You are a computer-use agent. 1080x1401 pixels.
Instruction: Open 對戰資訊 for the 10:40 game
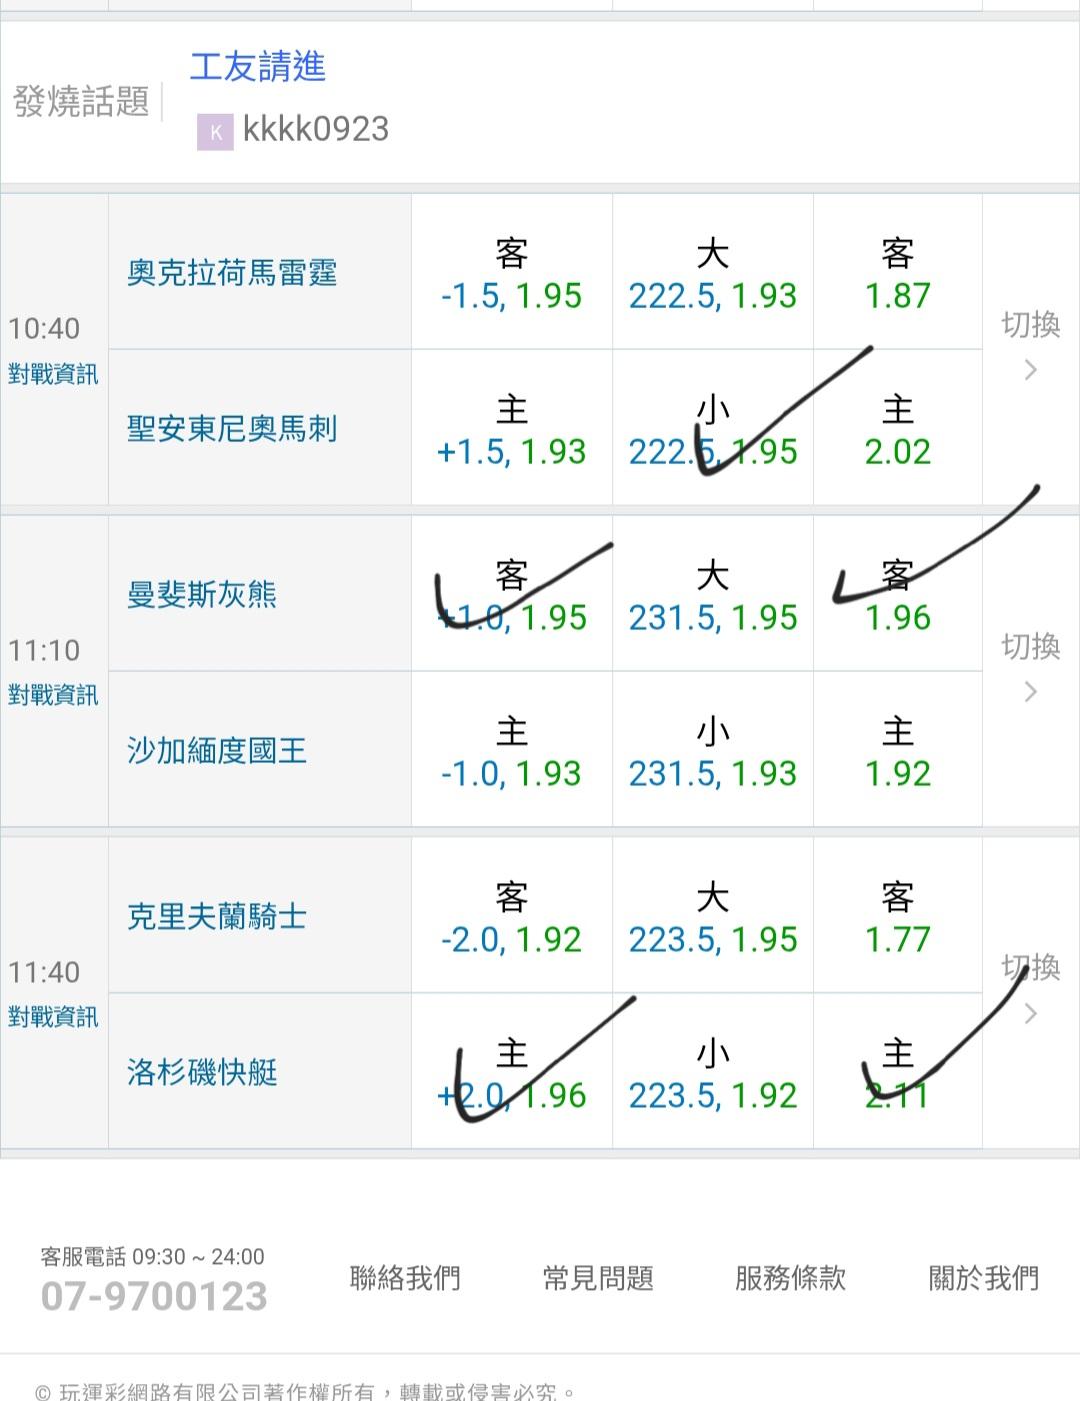click(53, 375)
